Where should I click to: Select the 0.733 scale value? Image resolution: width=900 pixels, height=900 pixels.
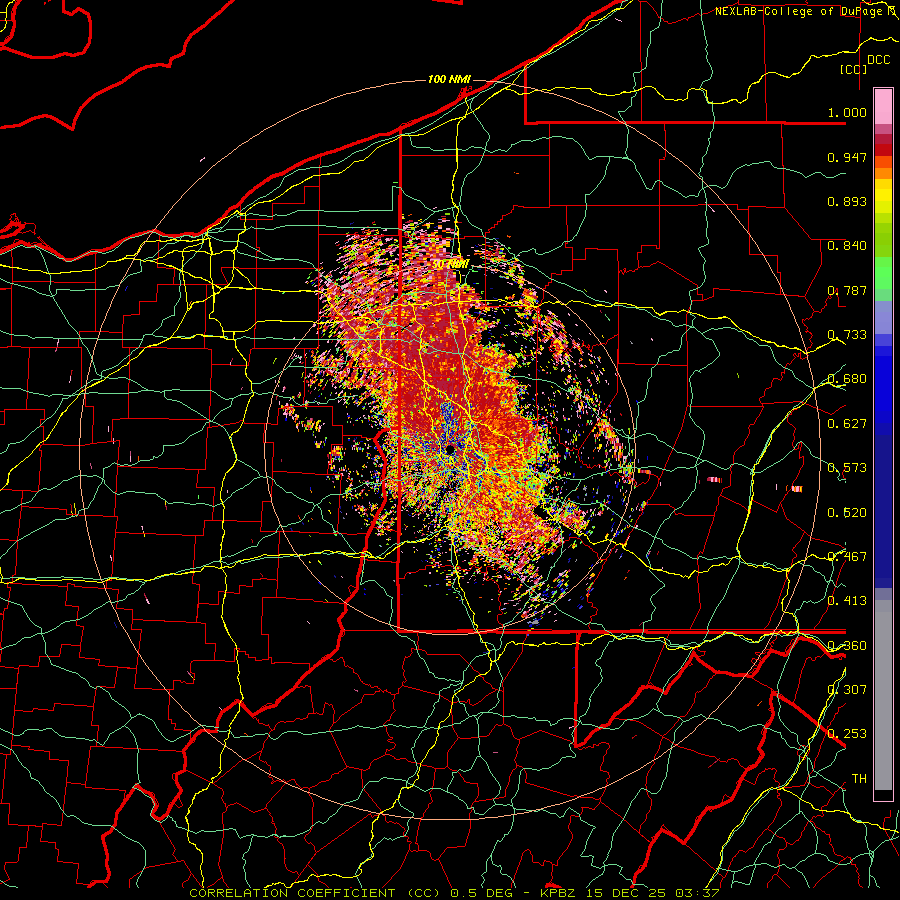(847, 335)
